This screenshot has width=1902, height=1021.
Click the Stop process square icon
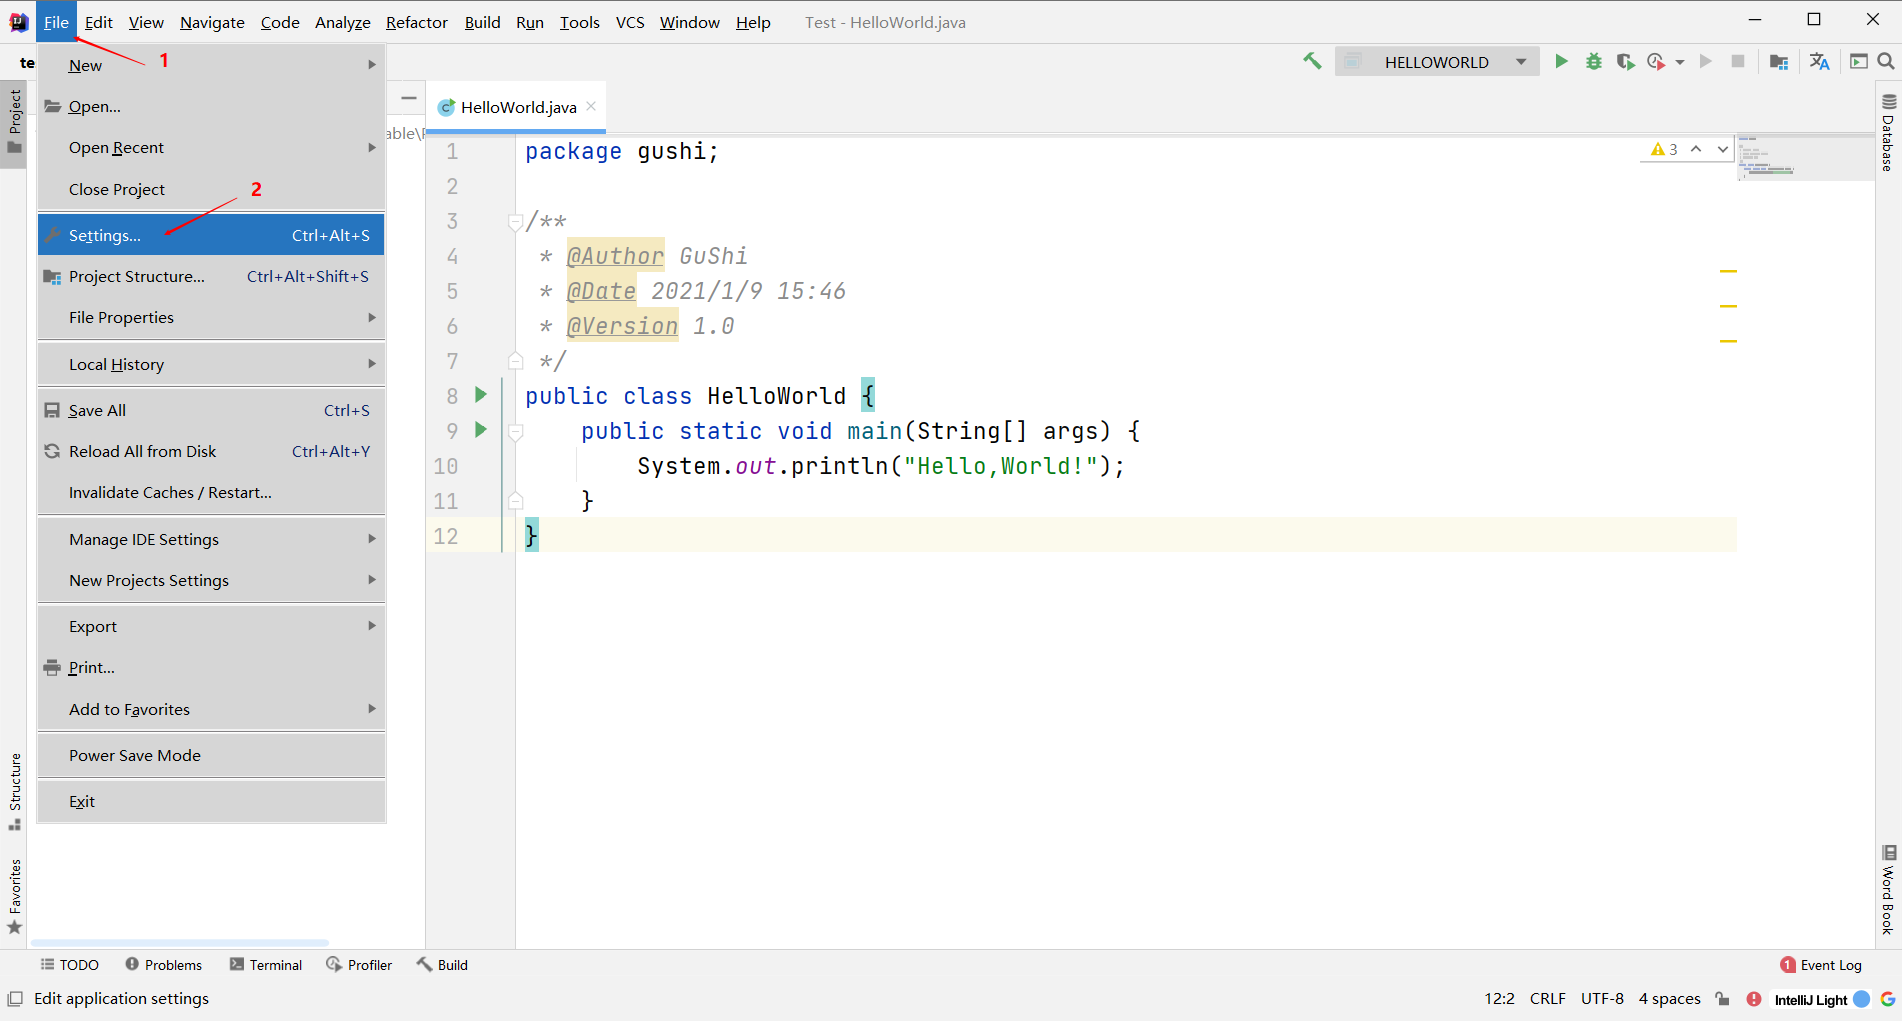pos(1738,61)
